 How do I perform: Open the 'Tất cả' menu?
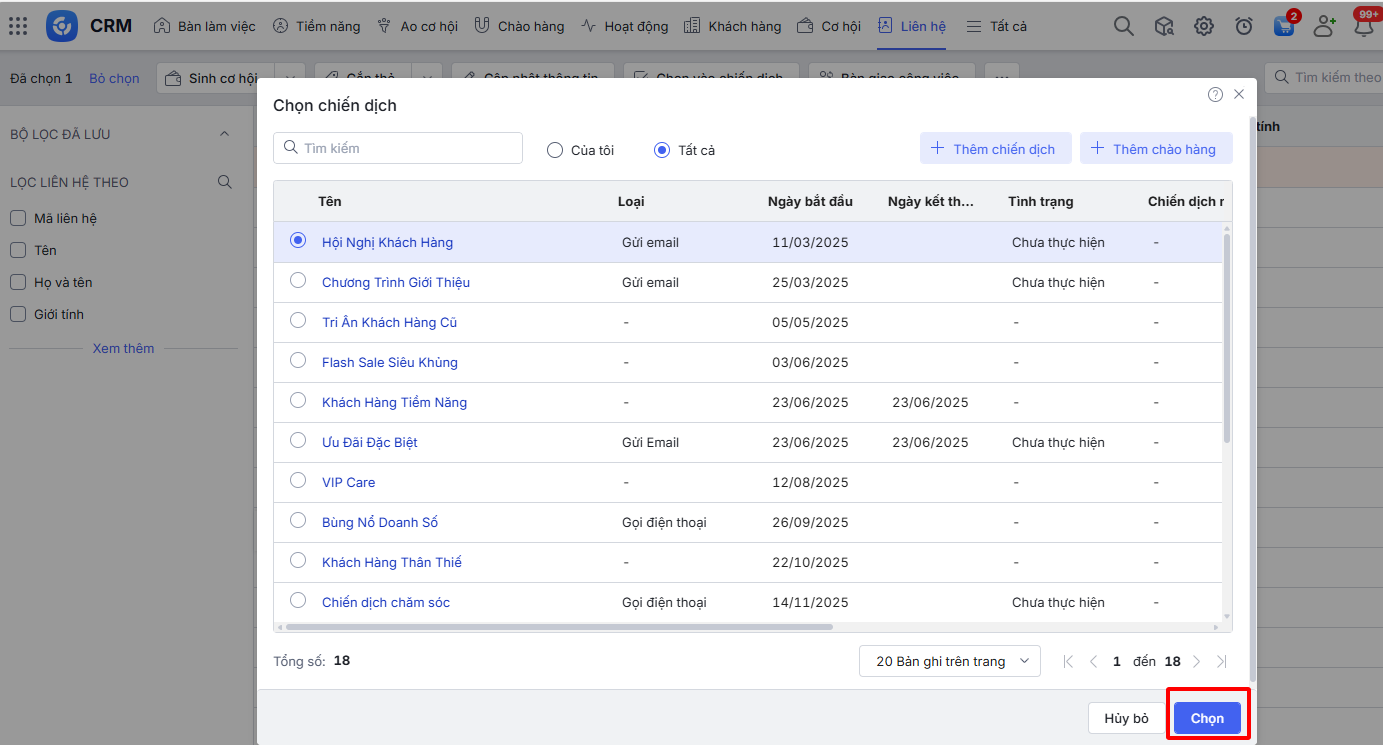[x=996, y=26]
